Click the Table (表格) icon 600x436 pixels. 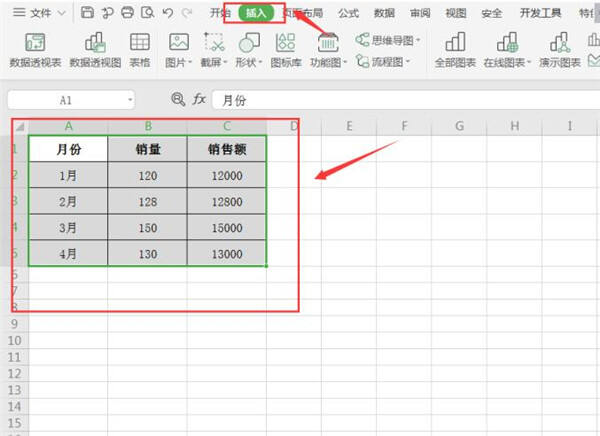140,50
